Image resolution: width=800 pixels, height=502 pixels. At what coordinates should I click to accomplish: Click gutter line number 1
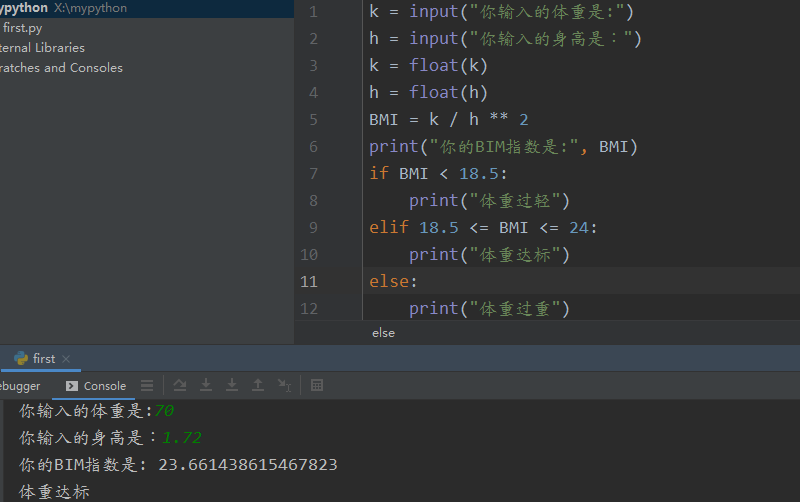coord(313,12)
